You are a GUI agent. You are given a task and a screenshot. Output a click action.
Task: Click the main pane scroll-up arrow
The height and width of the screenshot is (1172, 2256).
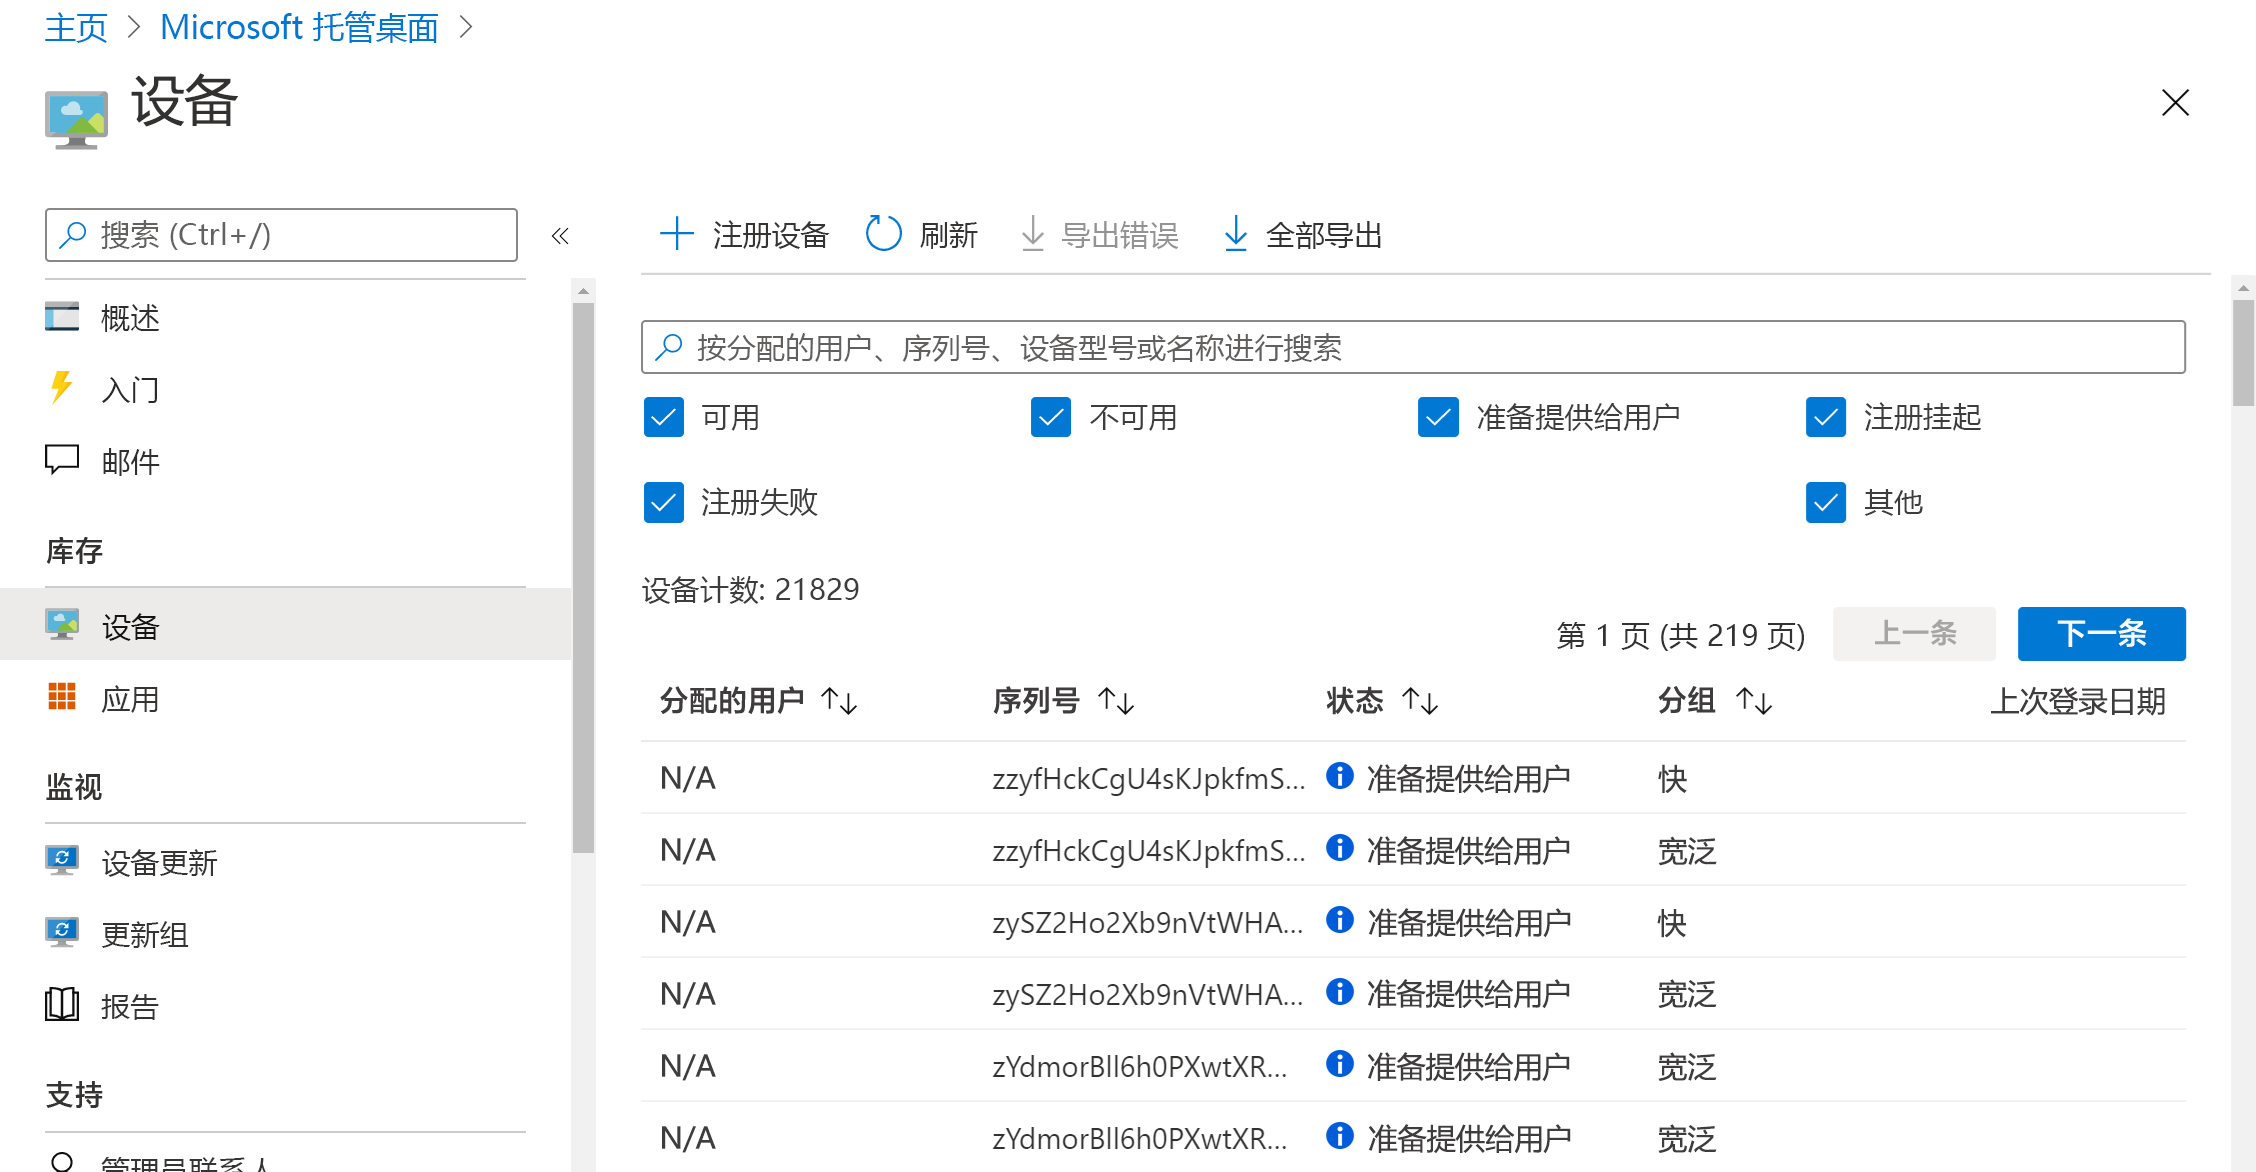2244,288
